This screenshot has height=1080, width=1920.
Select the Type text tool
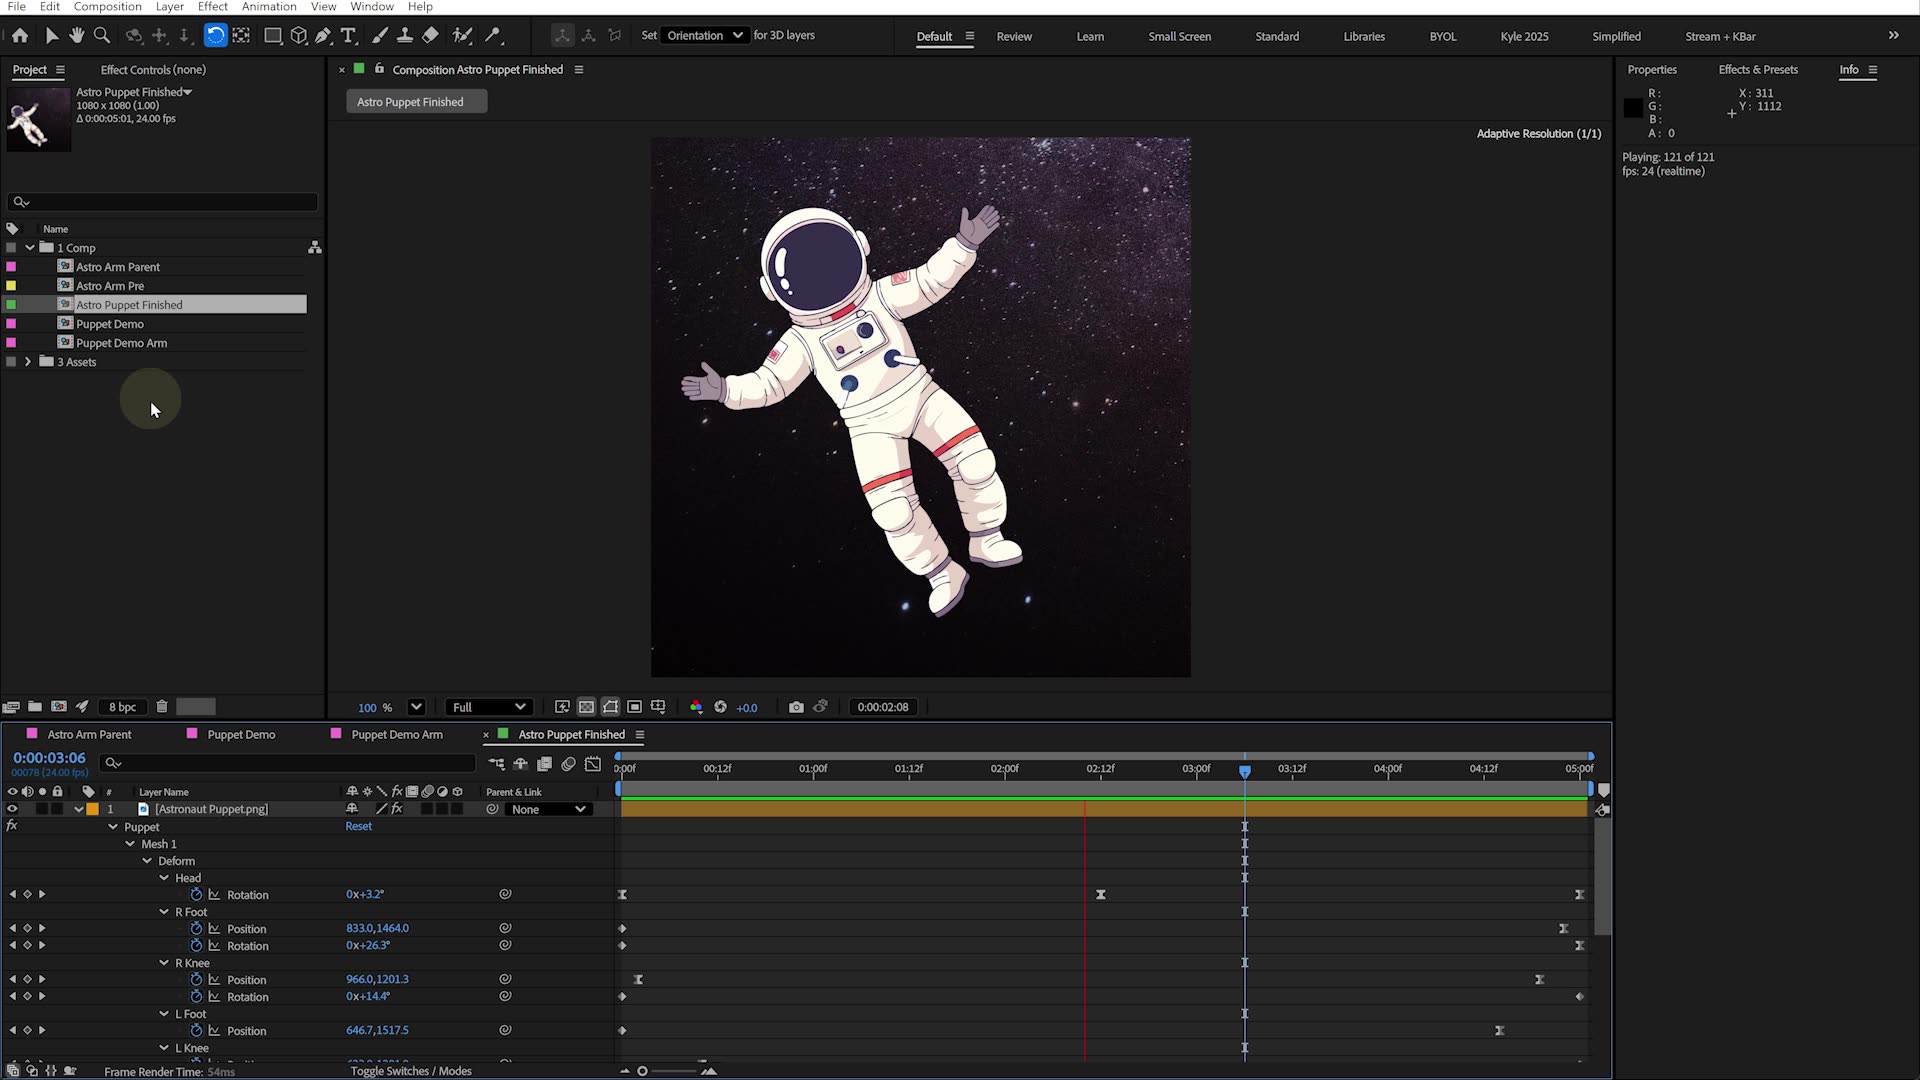click(348, 35)
